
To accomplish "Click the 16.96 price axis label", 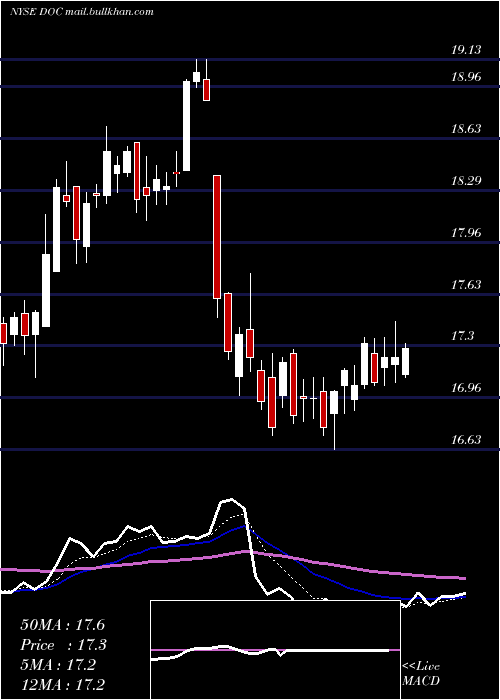I will pyautogui.click(x=467, y=388).
